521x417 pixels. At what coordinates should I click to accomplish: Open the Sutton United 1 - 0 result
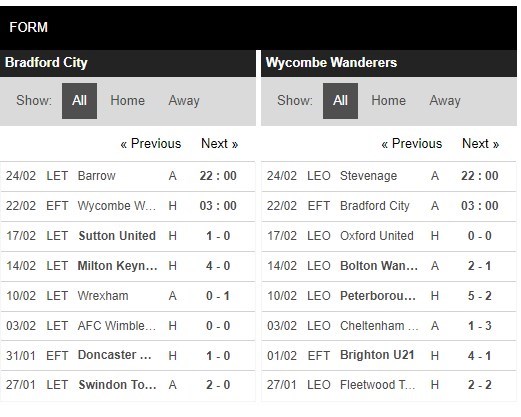tap(128, 236)
